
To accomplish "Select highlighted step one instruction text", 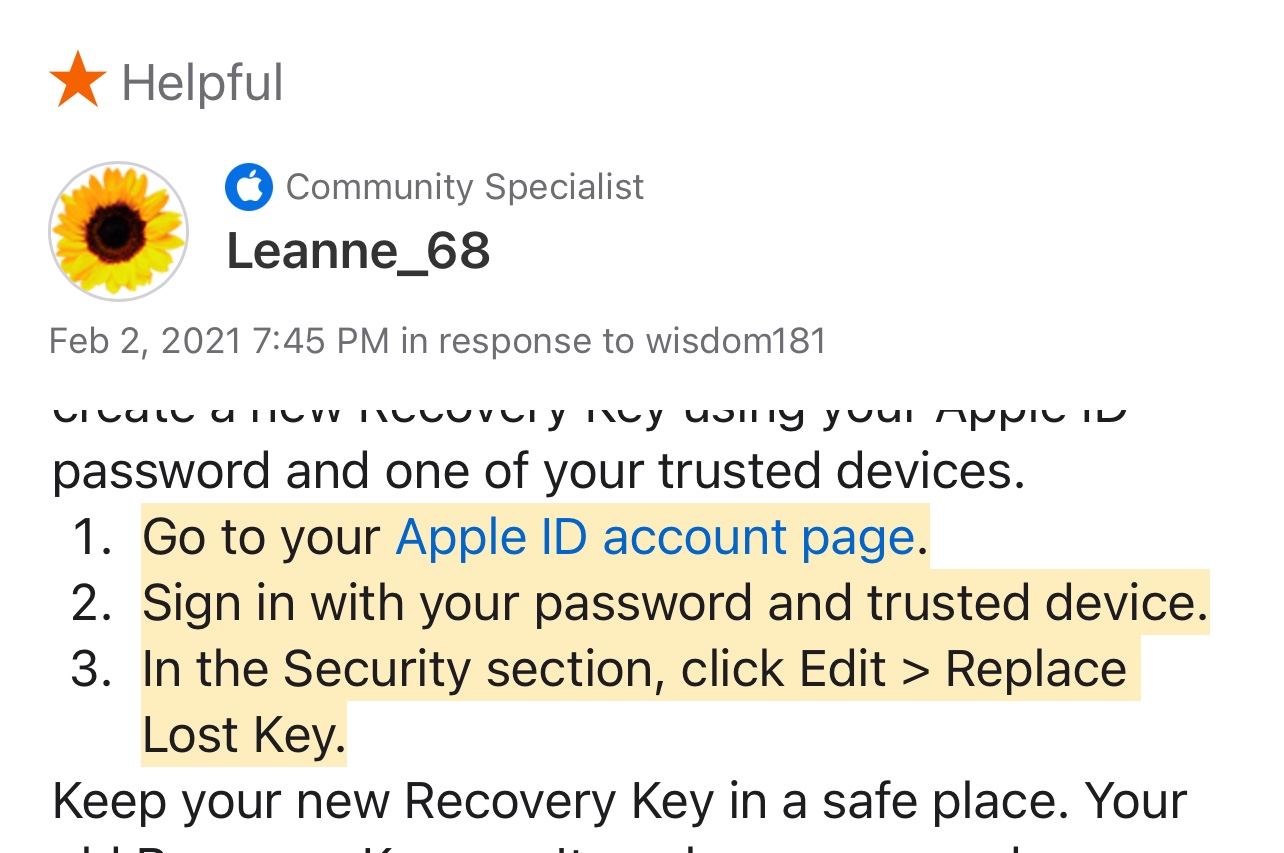I will [530, 536].
